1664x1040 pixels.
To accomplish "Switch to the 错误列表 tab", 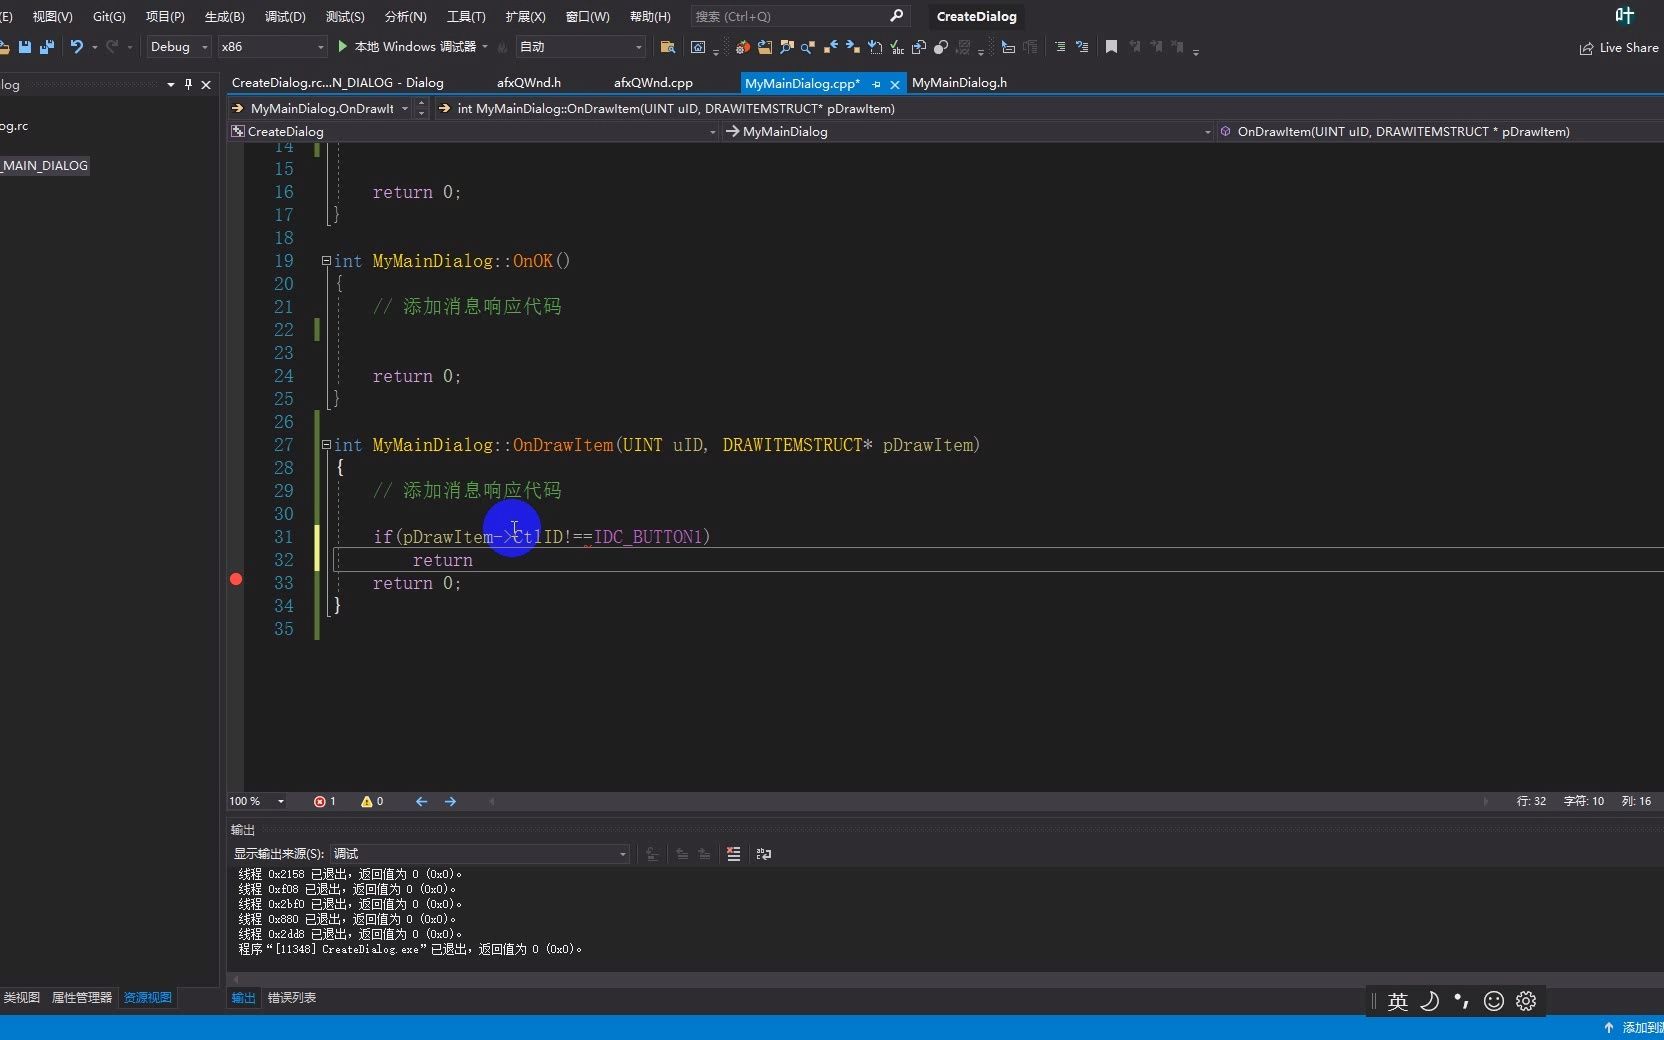I will [292, 998].
